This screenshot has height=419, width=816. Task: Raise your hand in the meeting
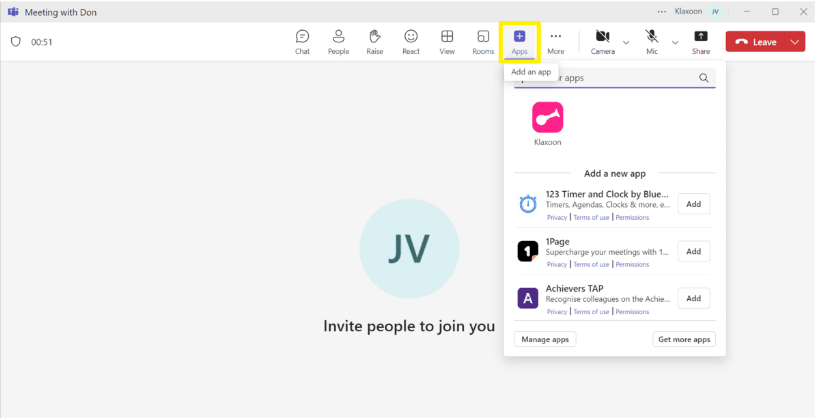(375, 41)
